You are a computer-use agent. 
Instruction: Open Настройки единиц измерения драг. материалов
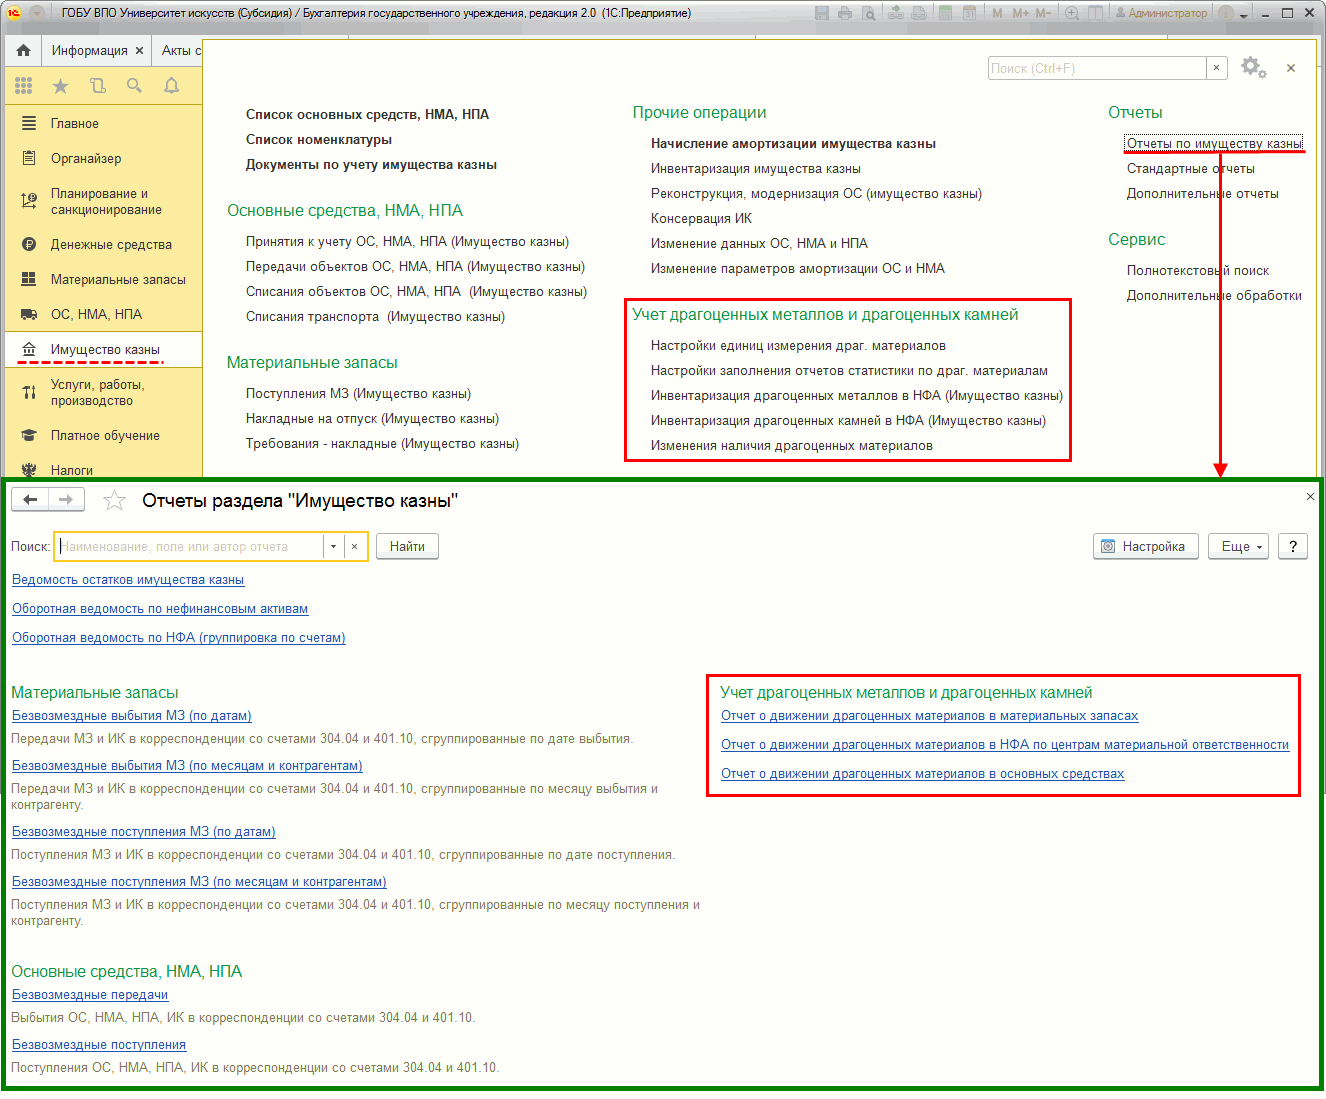pyautogui.click(x=798, y=346)
